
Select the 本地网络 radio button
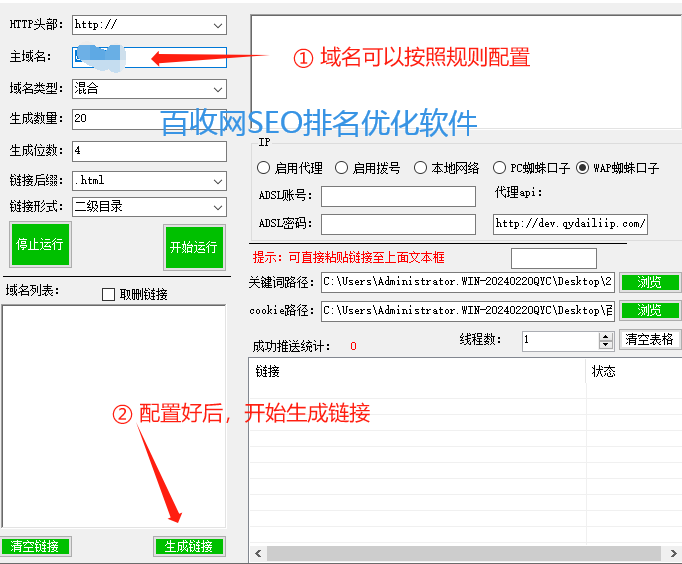(420, 168)
